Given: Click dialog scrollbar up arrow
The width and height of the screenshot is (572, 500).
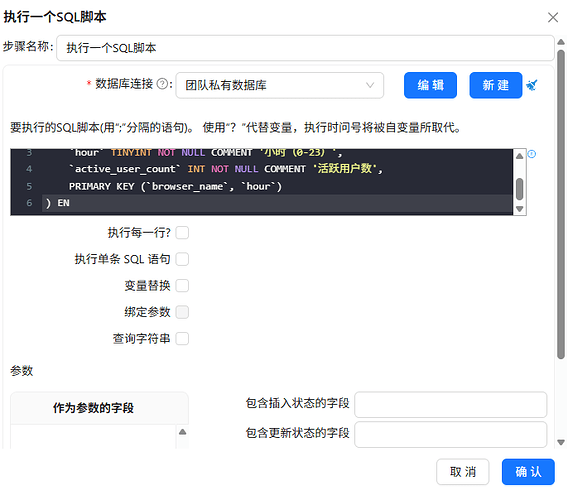Looking at the screenshot, I should 561,42.
